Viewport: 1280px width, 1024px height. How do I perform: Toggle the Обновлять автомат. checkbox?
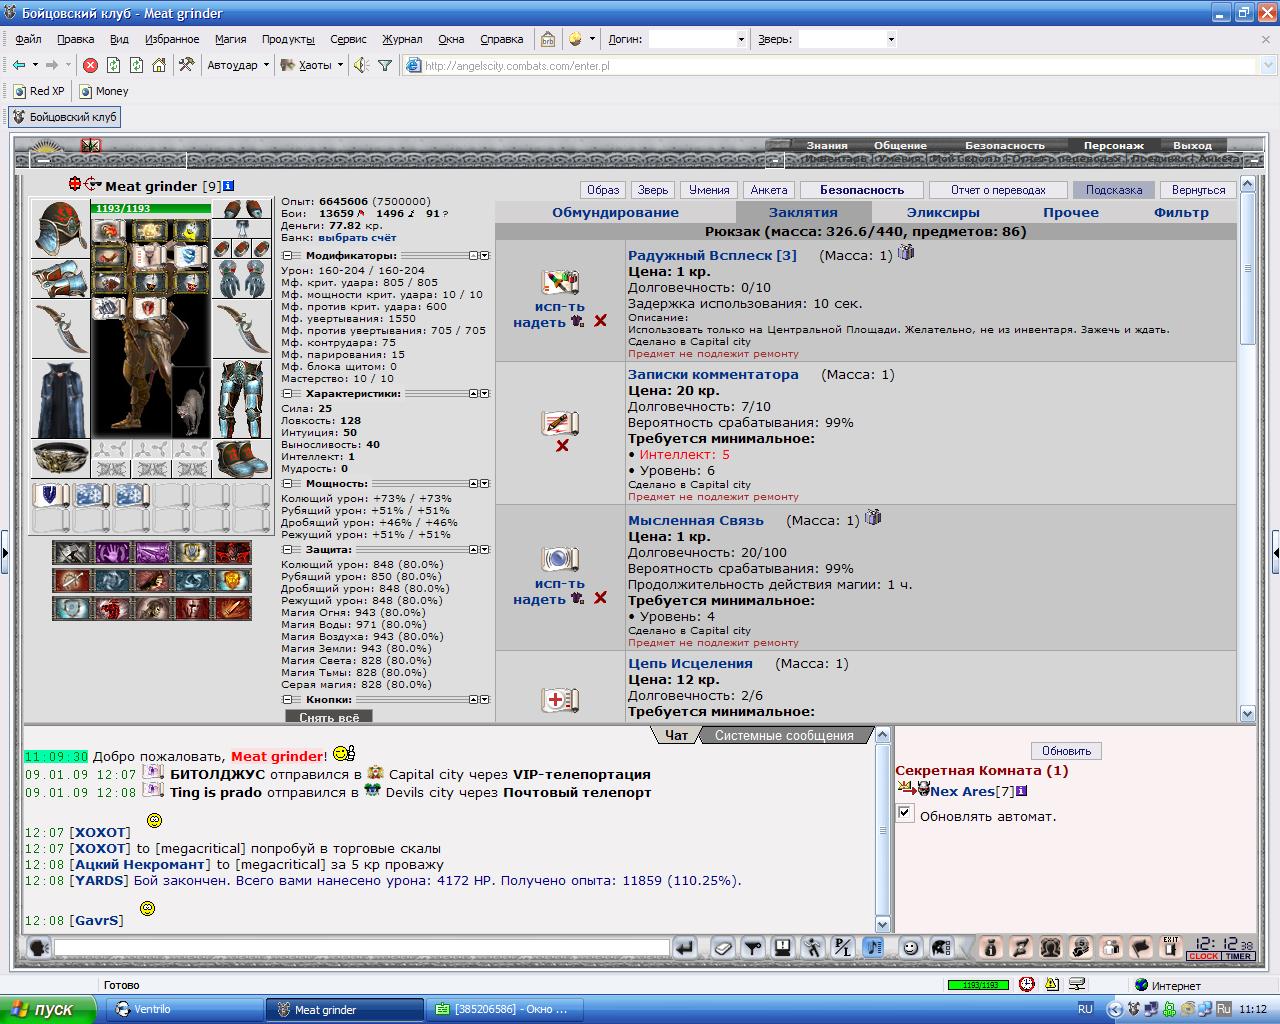[905, 814]
